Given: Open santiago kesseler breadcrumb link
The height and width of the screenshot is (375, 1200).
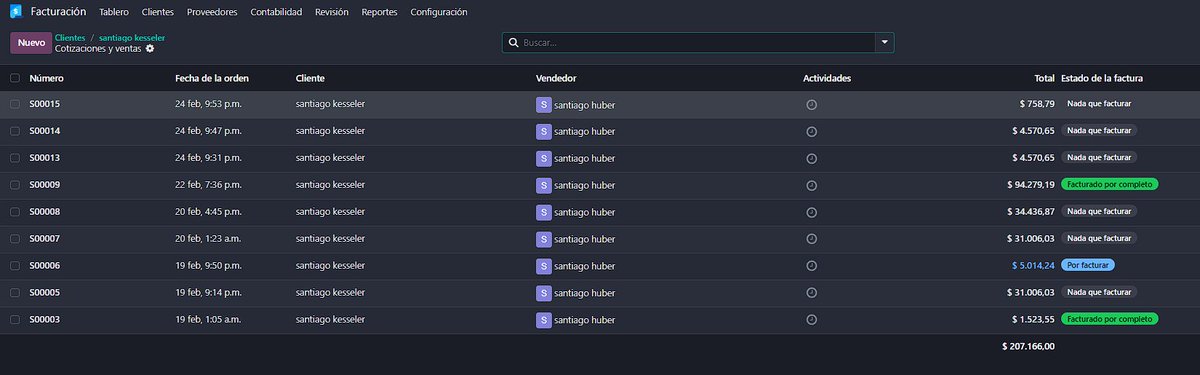Looking at the screenshot, I should click(132, 37).
